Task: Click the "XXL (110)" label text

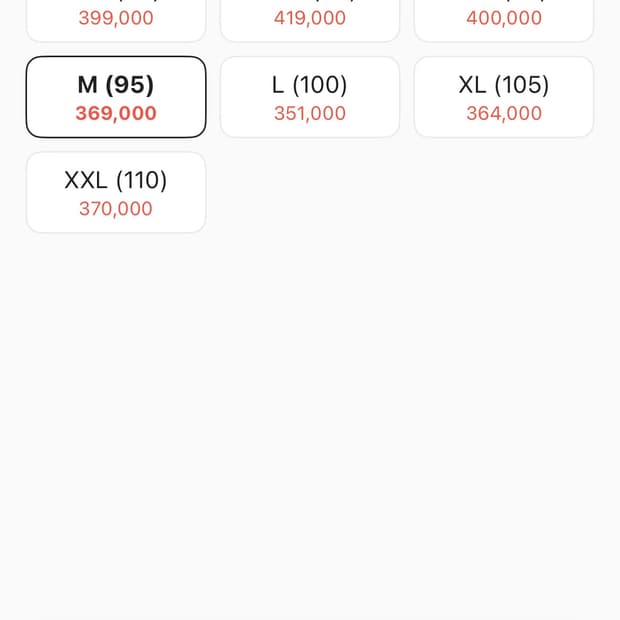Action: tap(116, 180)
